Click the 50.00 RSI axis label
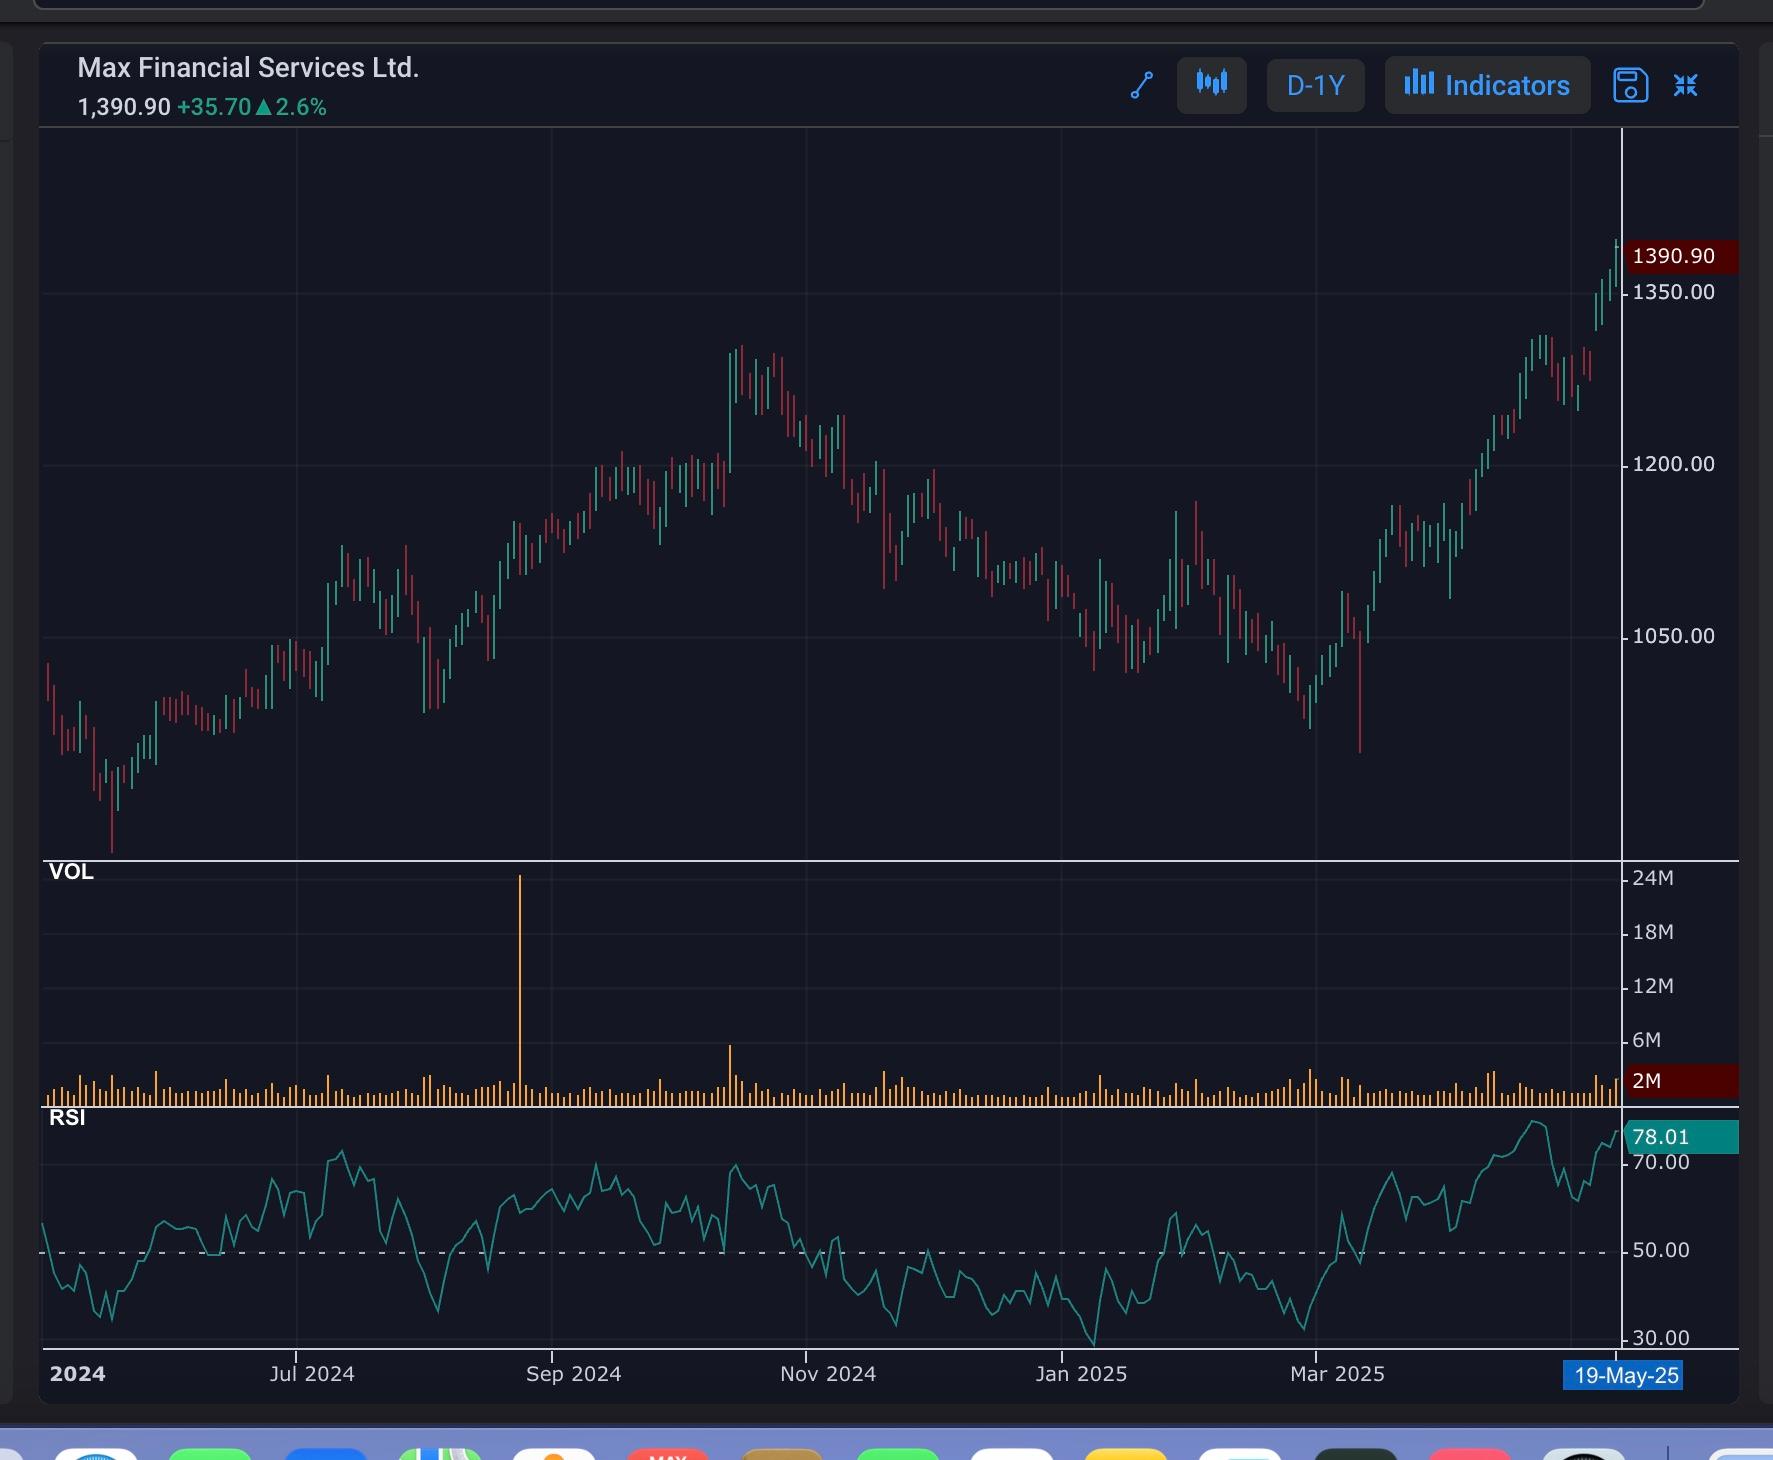1773x1460 pixels. pos(1661,1250)
